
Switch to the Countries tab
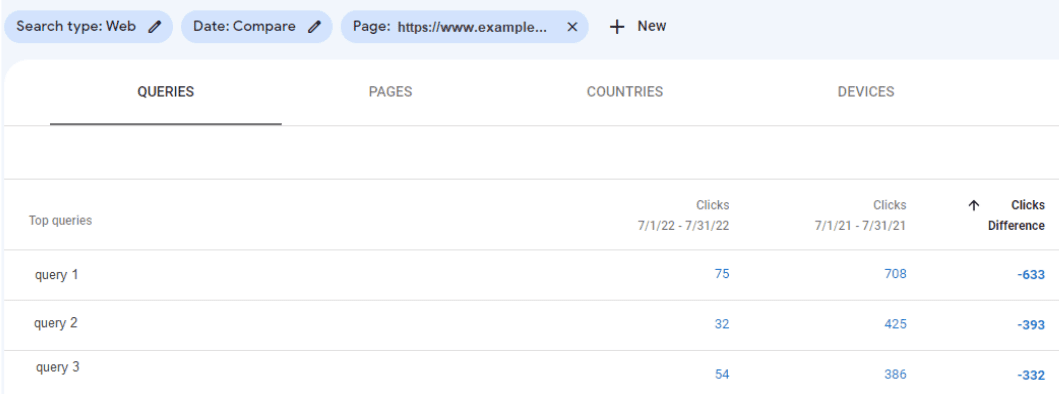pos(625,92)
